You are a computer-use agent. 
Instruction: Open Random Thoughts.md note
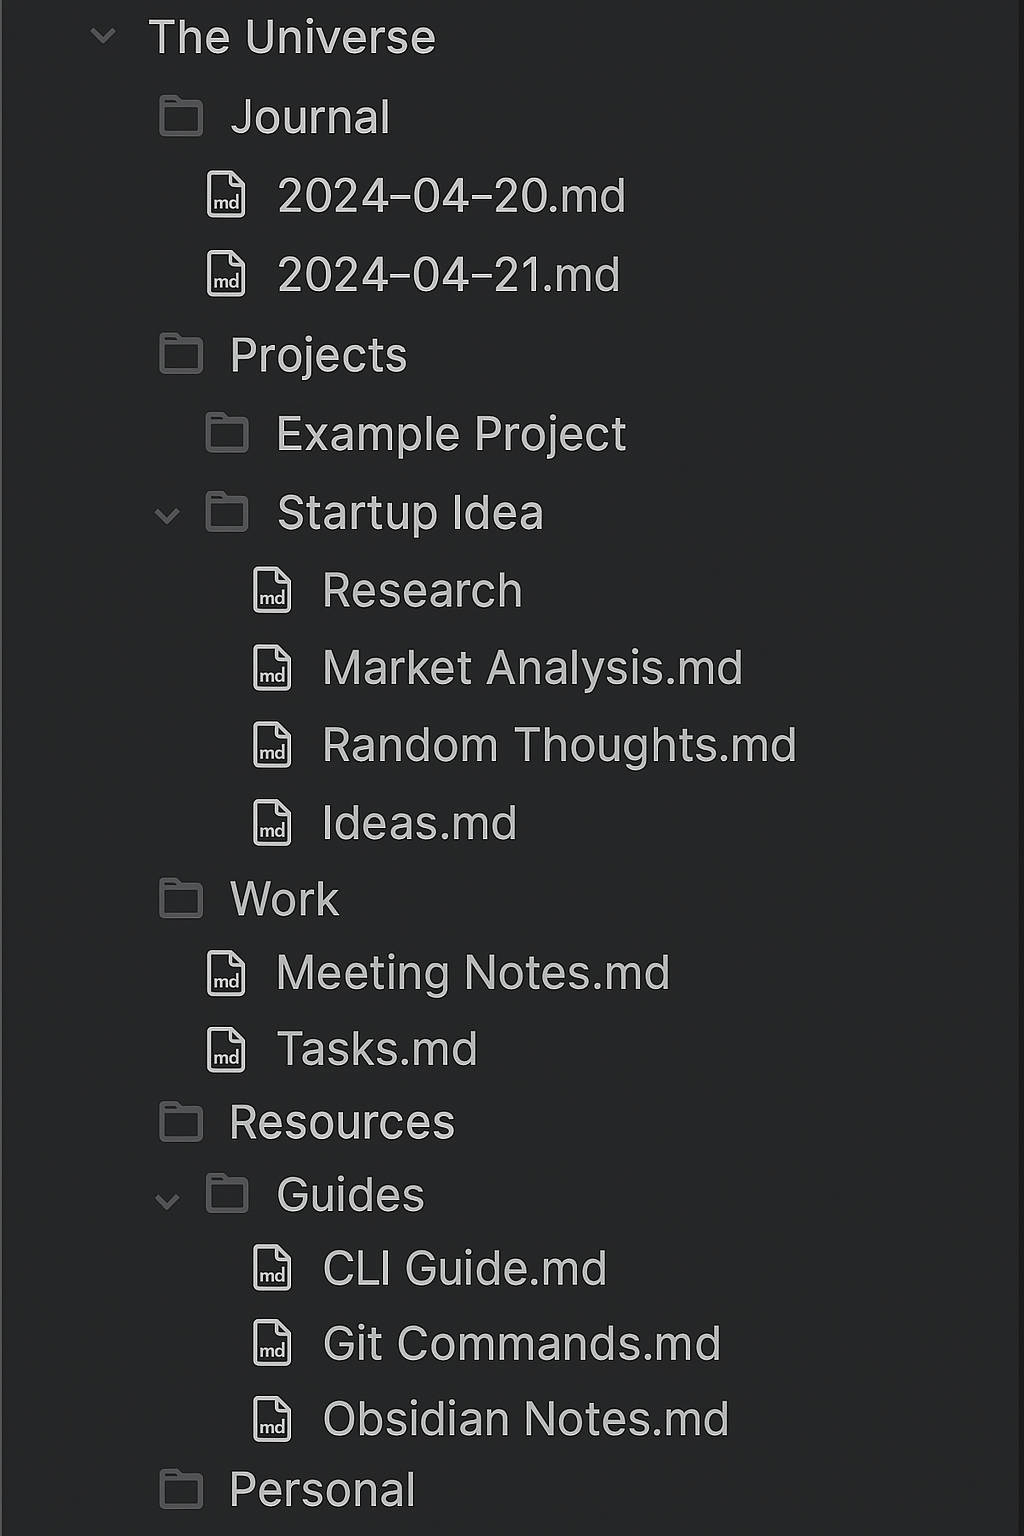560,745
